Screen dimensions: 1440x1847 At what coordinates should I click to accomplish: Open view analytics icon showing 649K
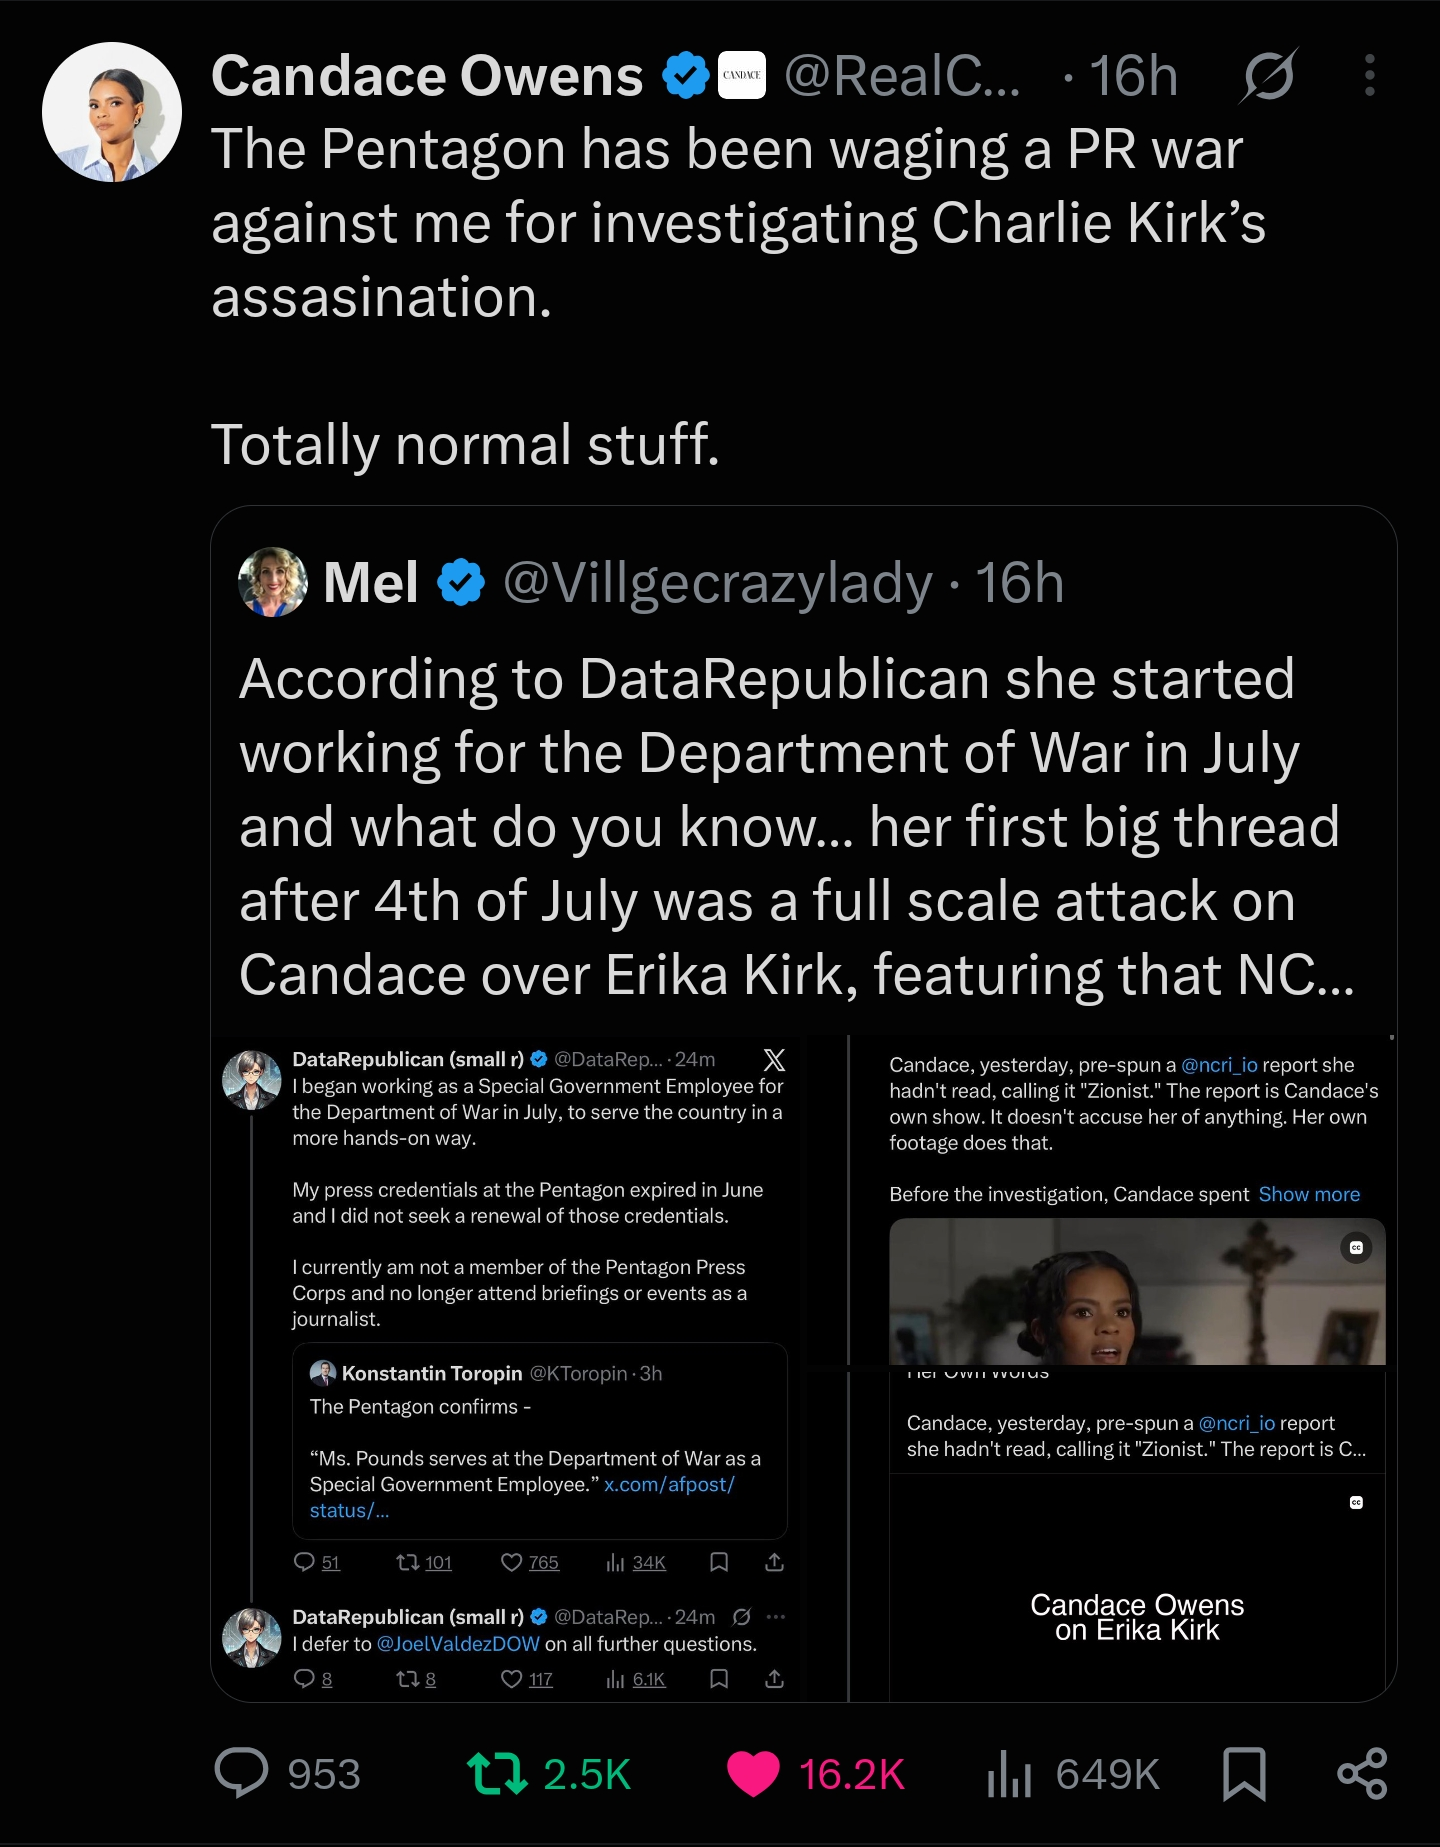tap(1009, 1774)
